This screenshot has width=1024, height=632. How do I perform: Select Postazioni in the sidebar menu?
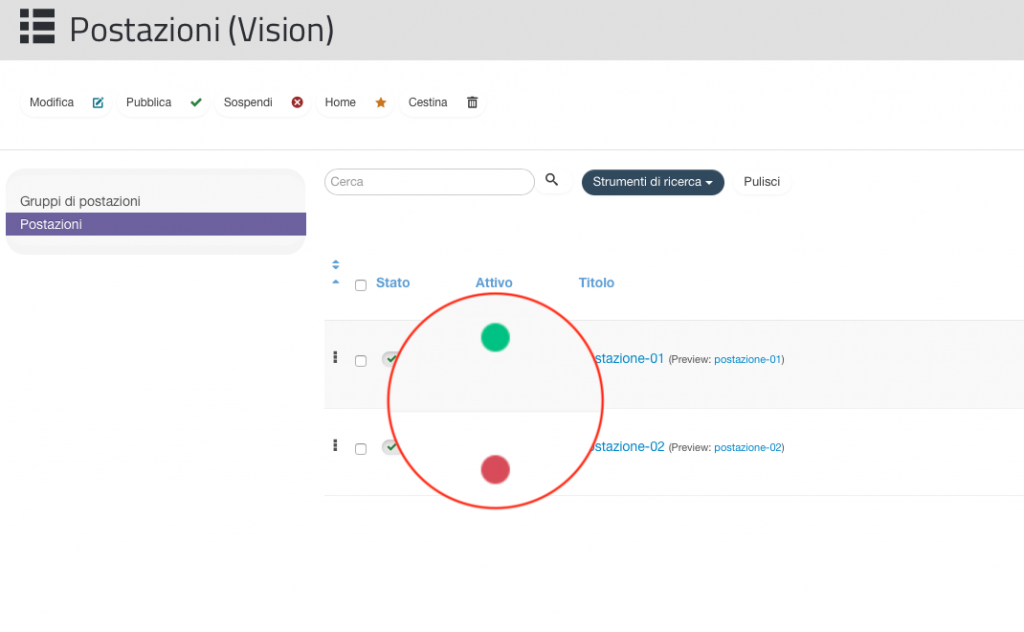click(x=156, y=224)
